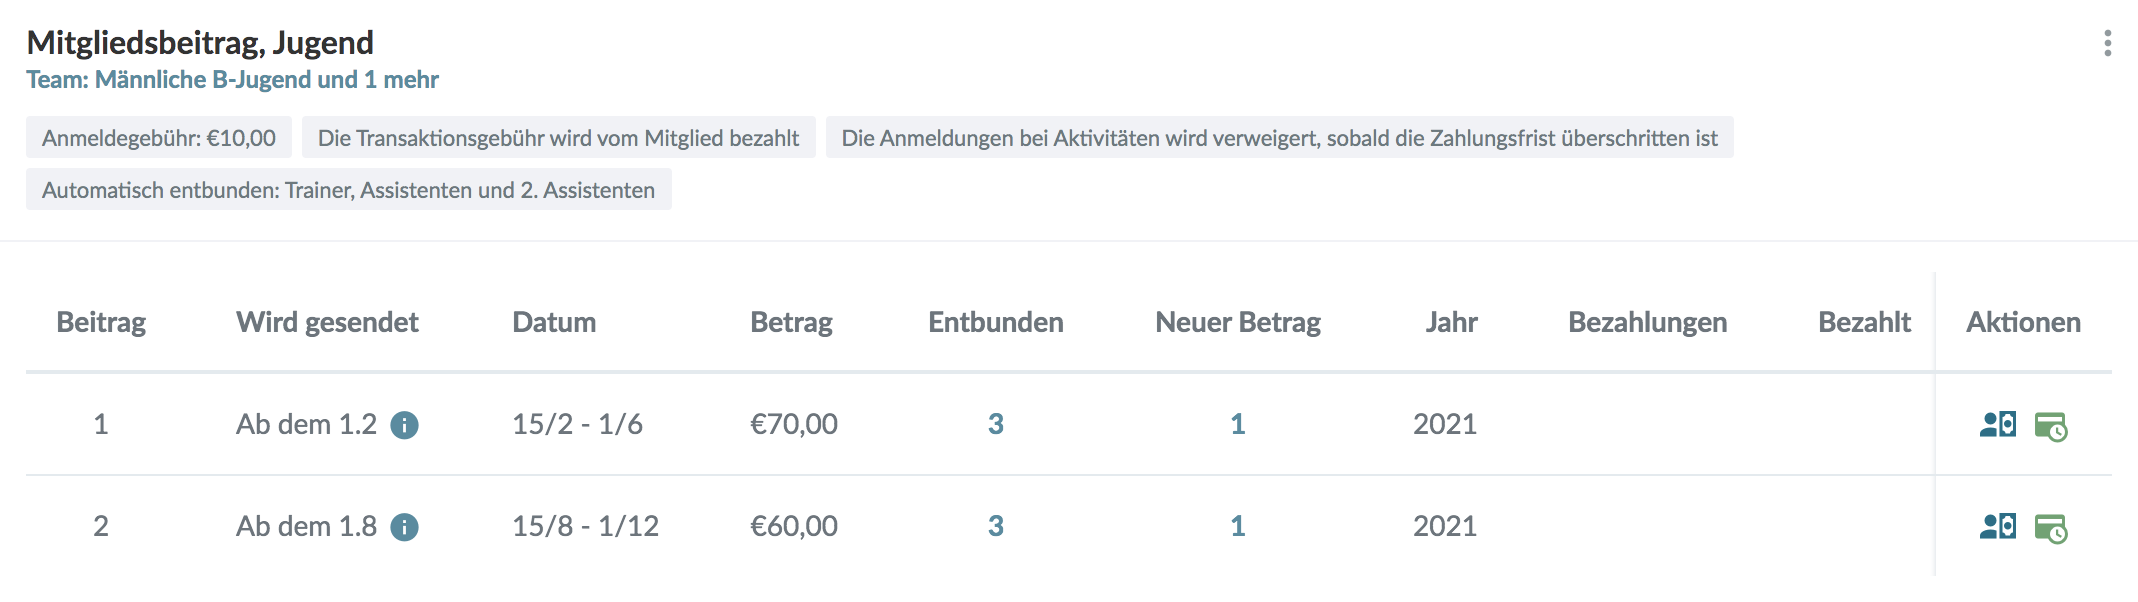The width and height of the screenshot is (2138, 602).
Task: Open Neuer Betrag count 1 in the 15/8 row
Action: (1237, 526)
